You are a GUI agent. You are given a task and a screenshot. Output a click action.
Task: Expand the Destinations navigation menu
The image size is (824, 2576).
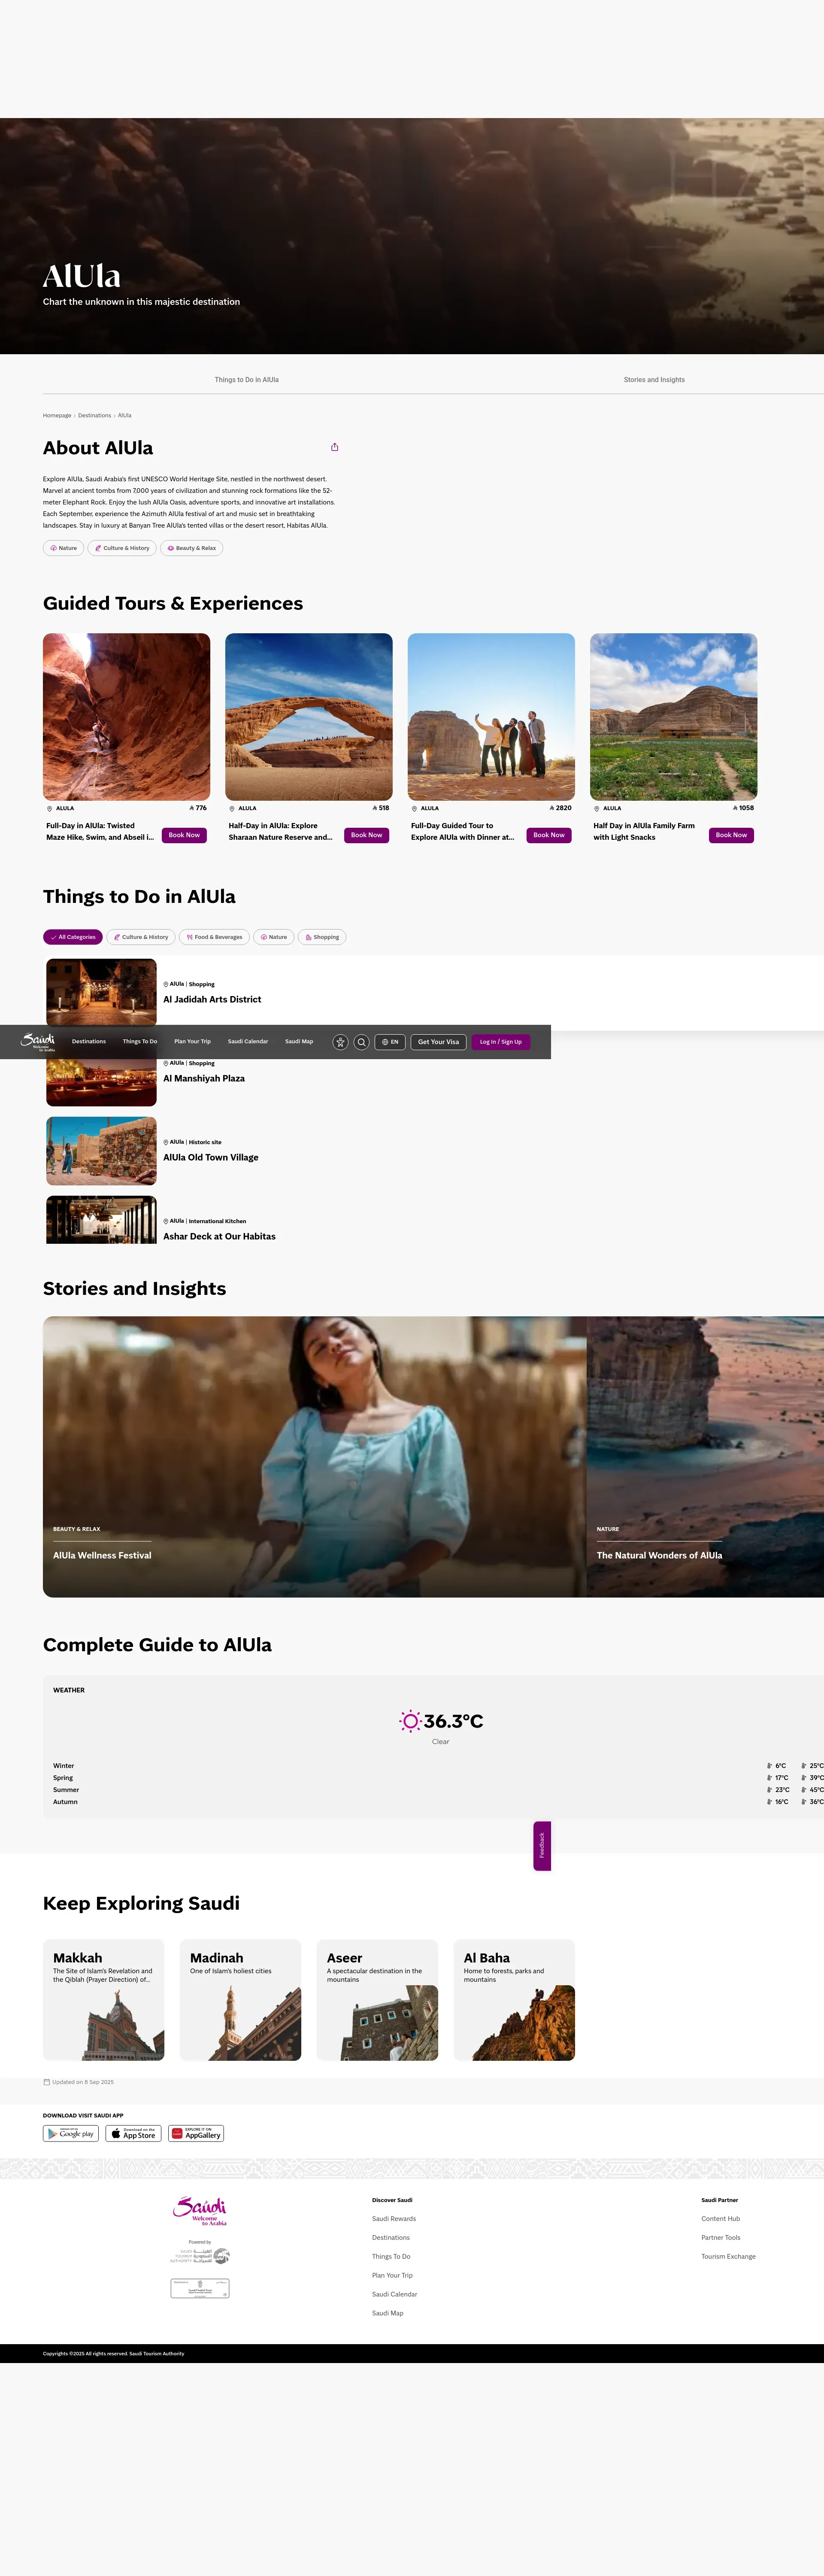(x=89, y=1042)
